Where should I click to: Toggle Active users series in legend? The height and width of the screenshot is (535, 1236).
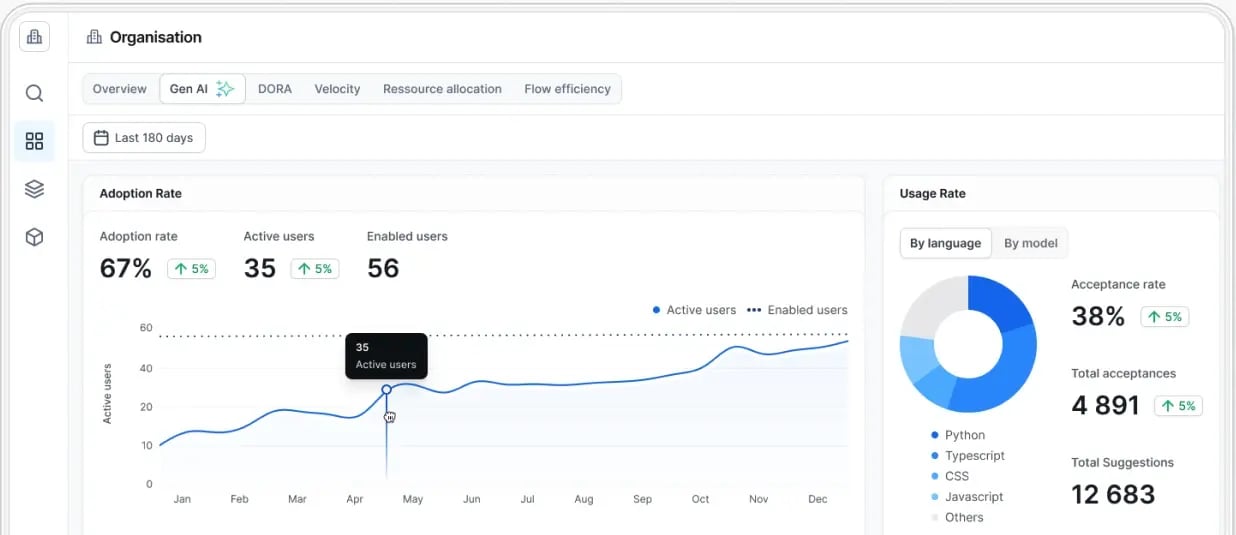[x=694, y=310]
